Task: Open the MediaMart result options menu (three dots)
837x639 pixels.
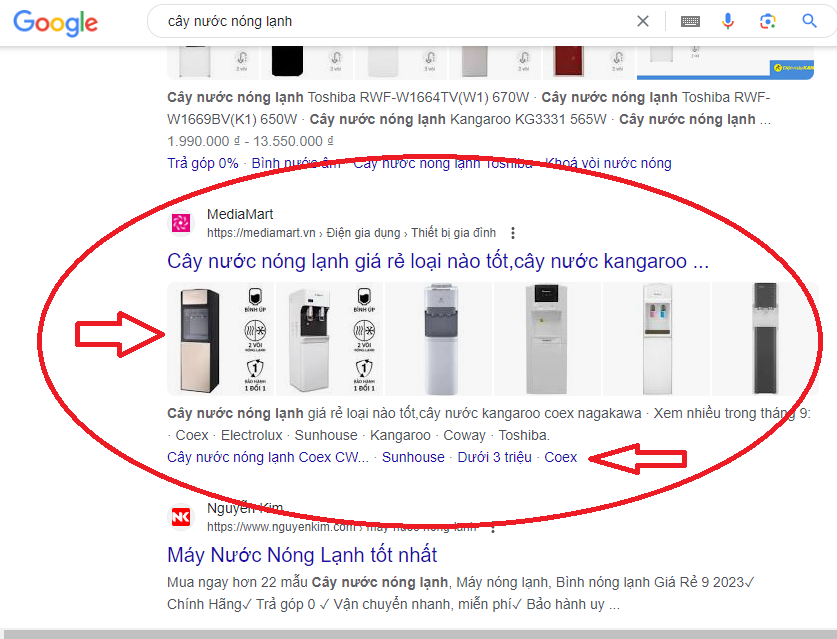Action: pyautogui.click(x=512, y=233)
